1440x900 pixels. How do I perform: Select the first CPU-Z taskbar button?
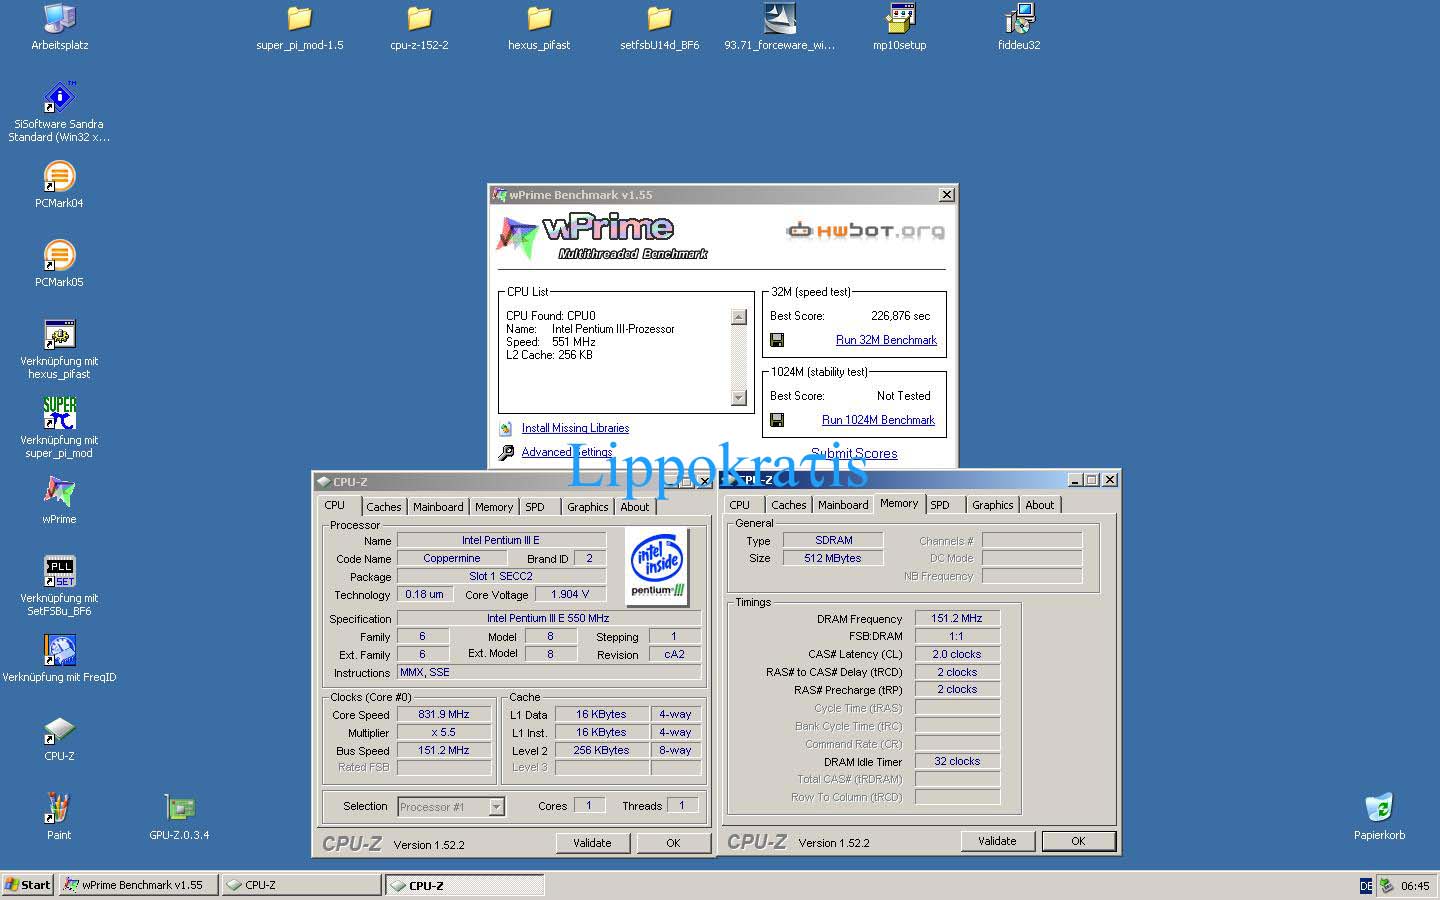(301, 885)
